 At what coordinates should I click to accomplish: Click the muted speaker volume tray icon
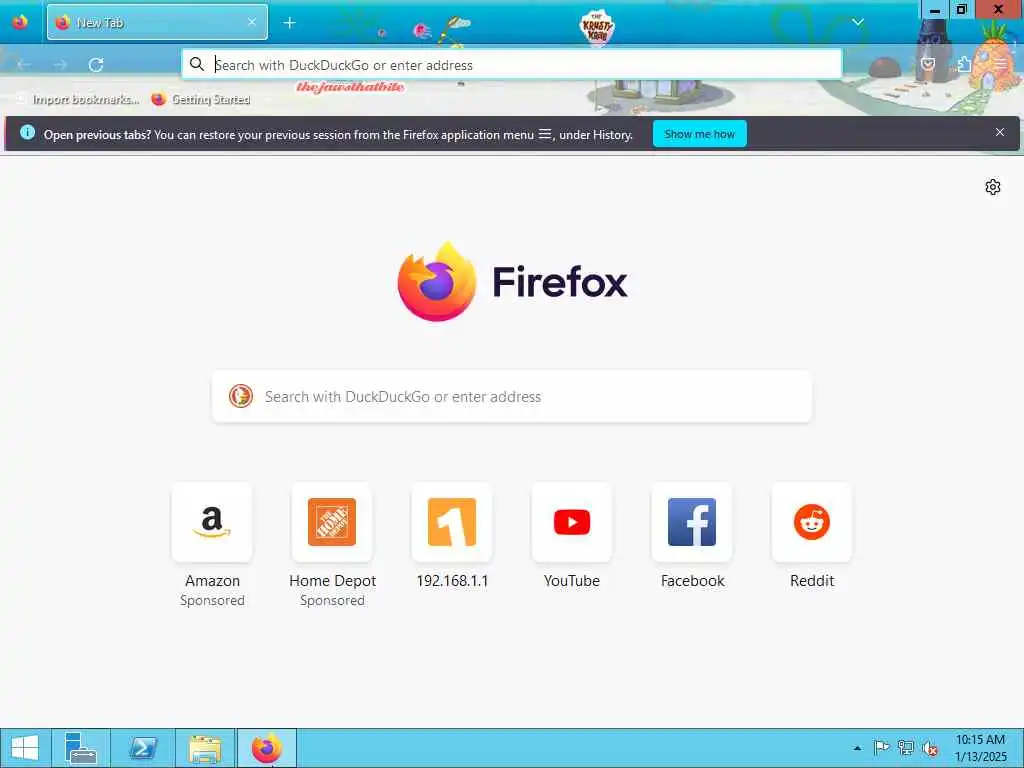(x=931, y=748)
